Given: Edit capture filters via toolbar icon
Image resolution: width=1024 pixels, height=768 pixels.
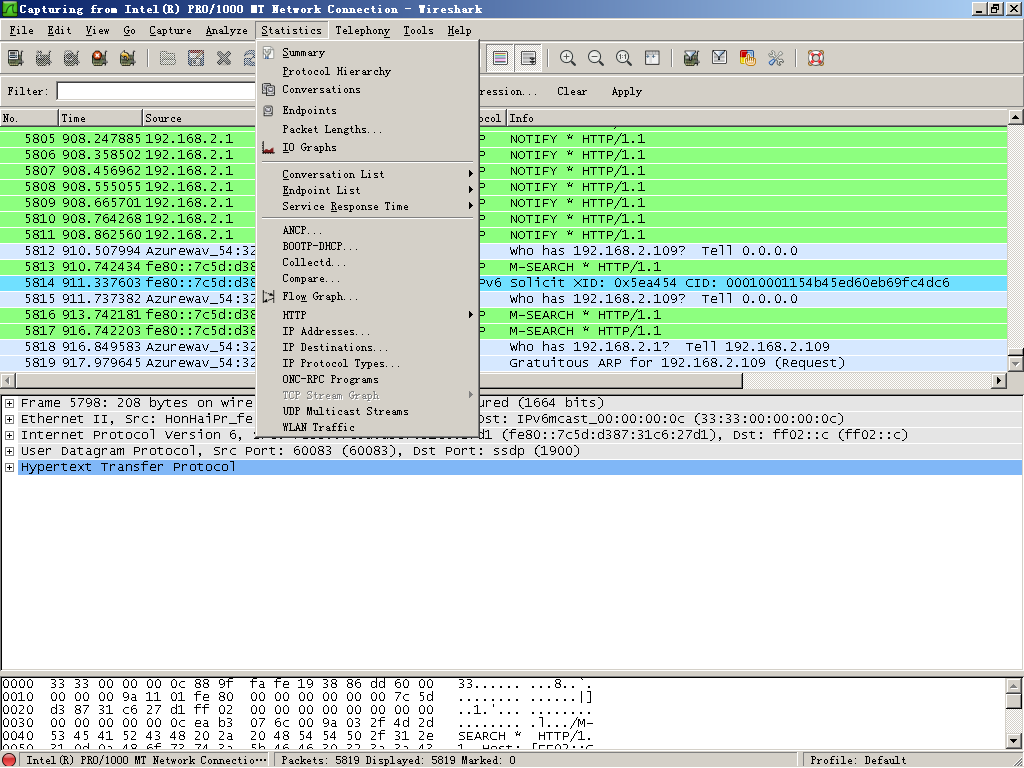Looking at the screenshot, I should point(692,58).
